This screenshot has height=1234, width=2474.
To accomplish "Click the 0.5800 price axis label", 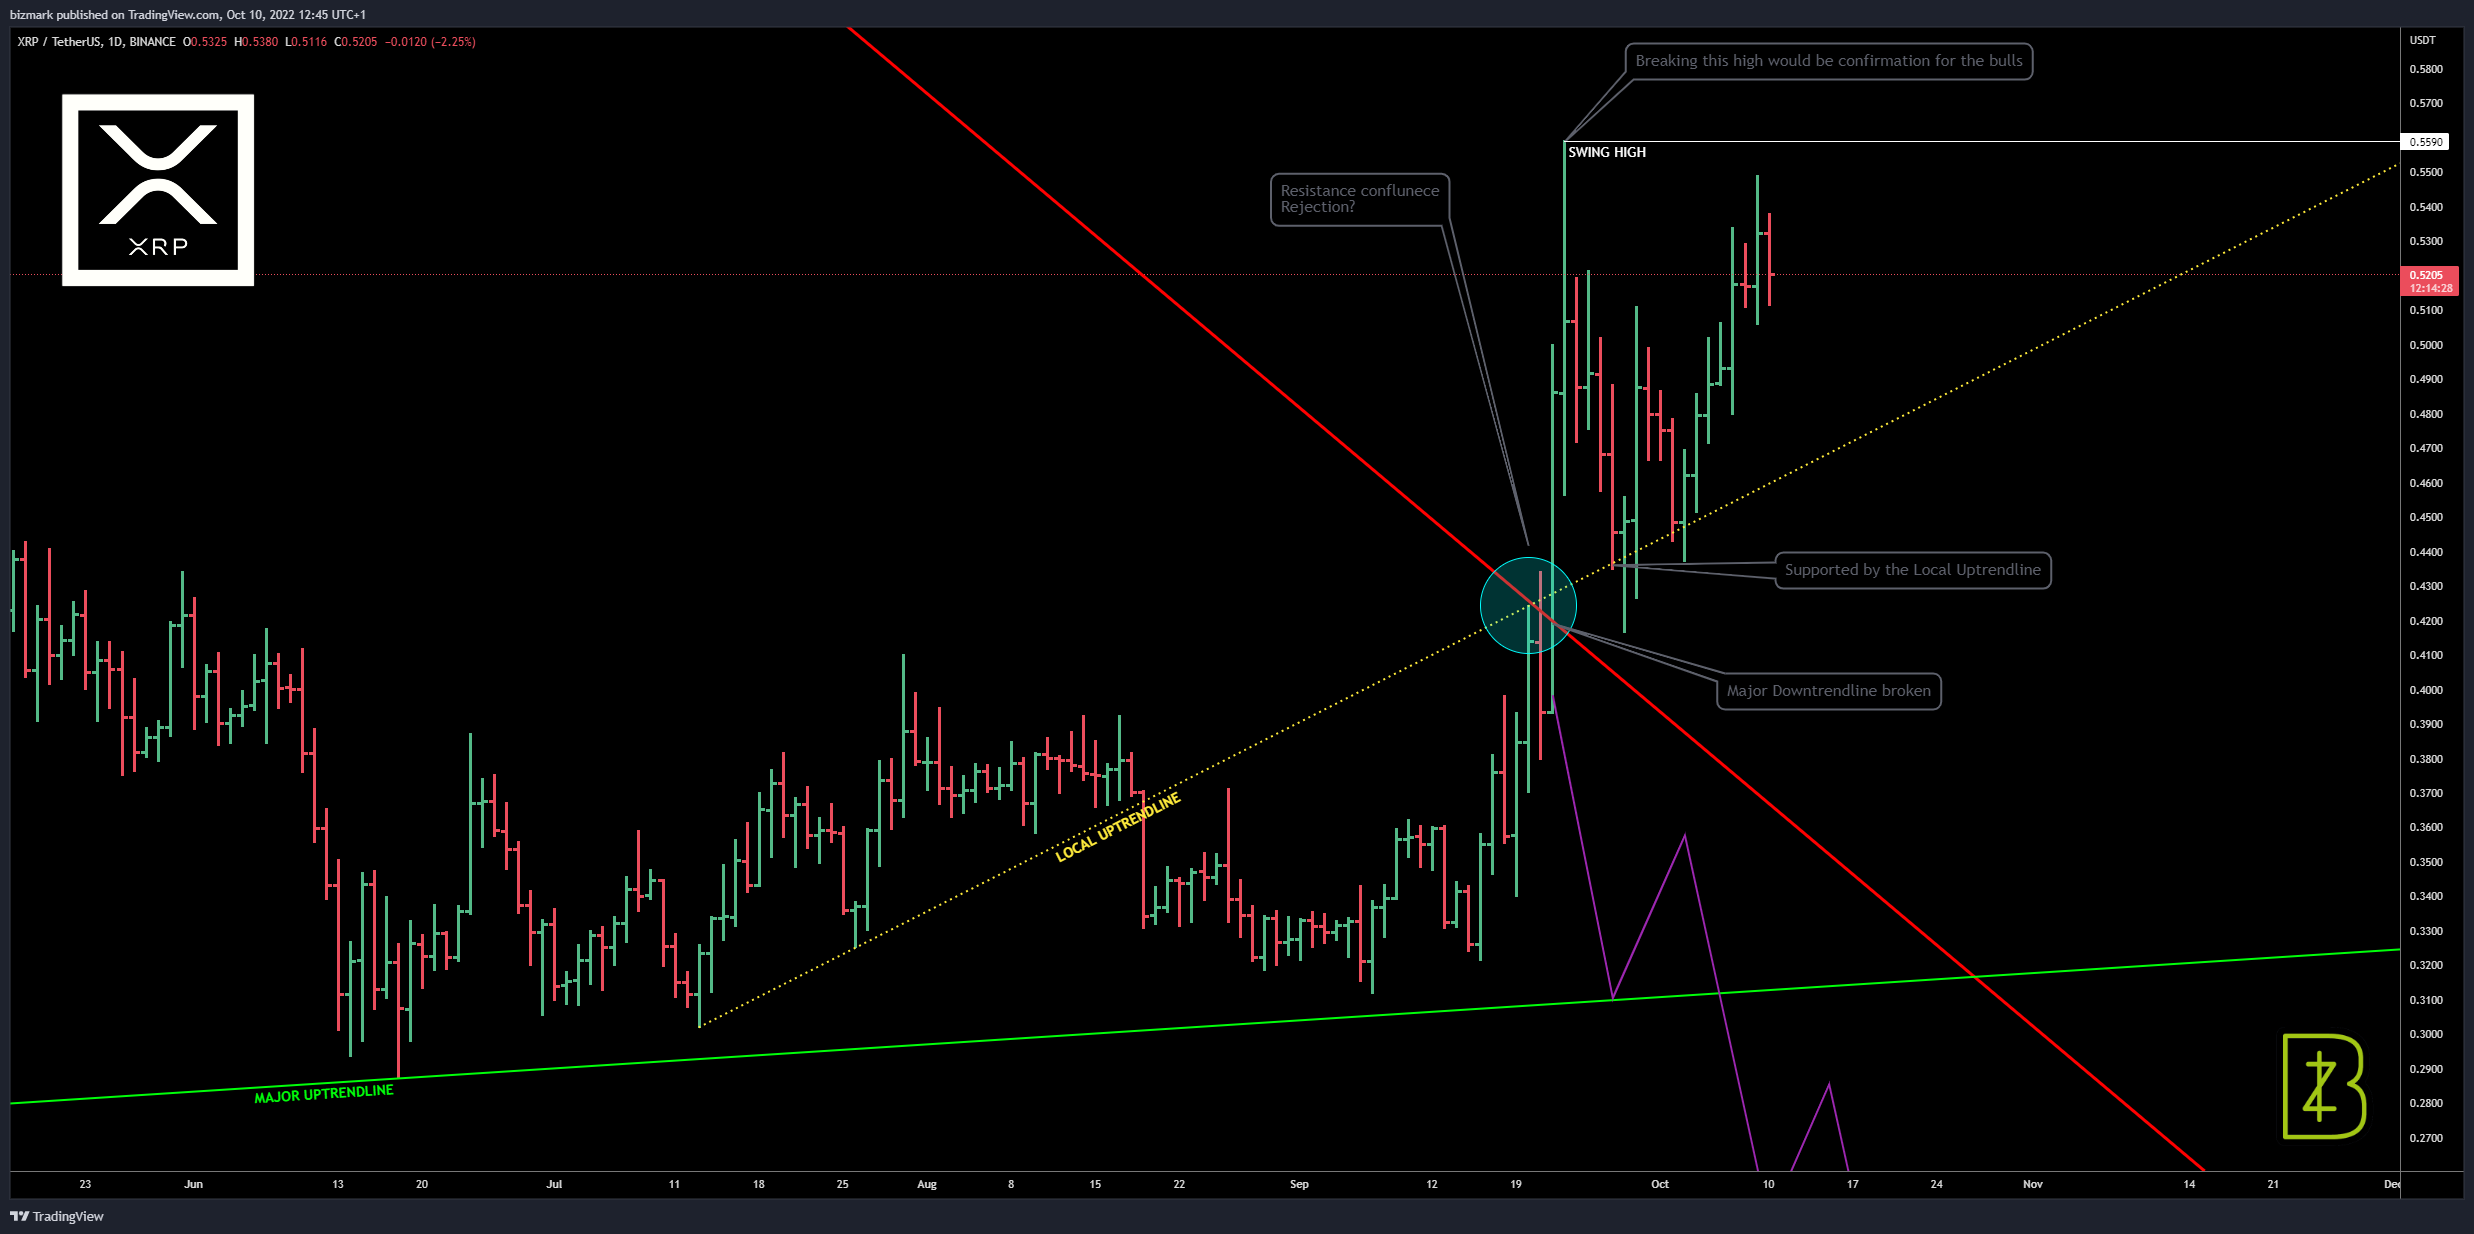I will (2426, 69).
